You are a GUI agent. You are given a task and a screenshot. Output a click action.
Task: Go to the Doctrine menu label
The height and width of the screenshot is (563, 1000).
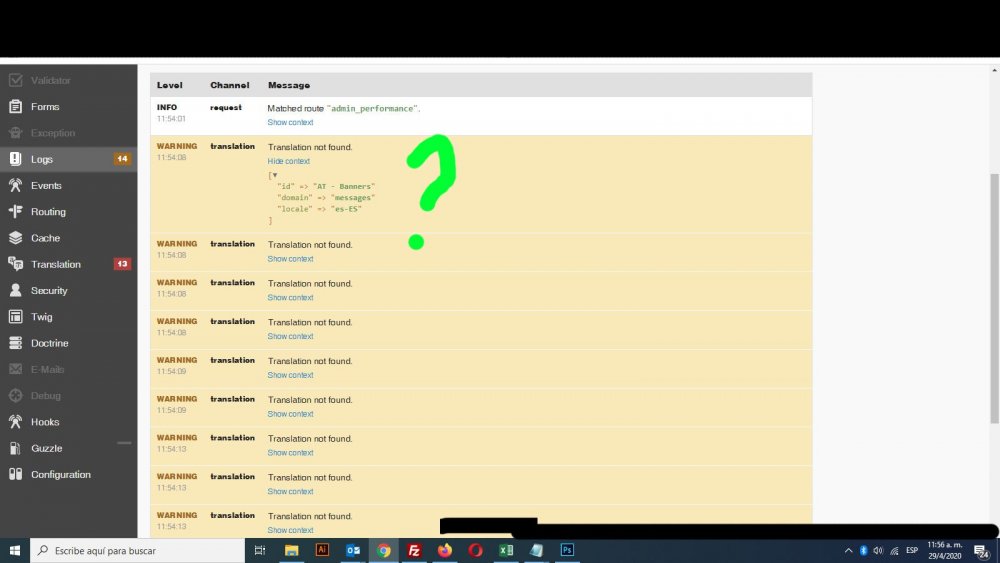[x=49, y=343]
